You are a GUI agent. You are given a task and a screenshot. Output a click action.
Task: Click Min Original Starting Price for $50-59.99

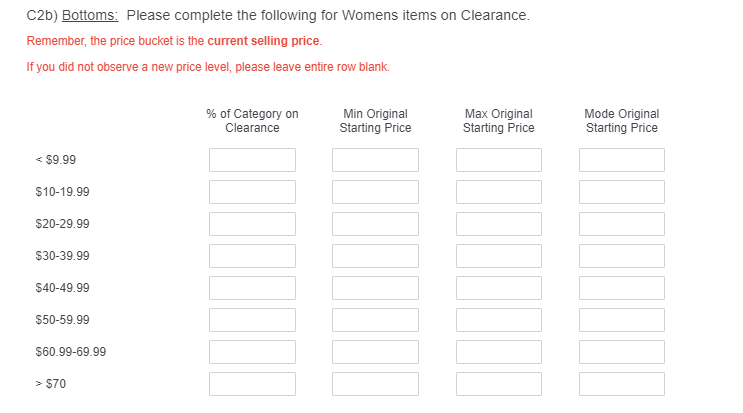point(375,320)
